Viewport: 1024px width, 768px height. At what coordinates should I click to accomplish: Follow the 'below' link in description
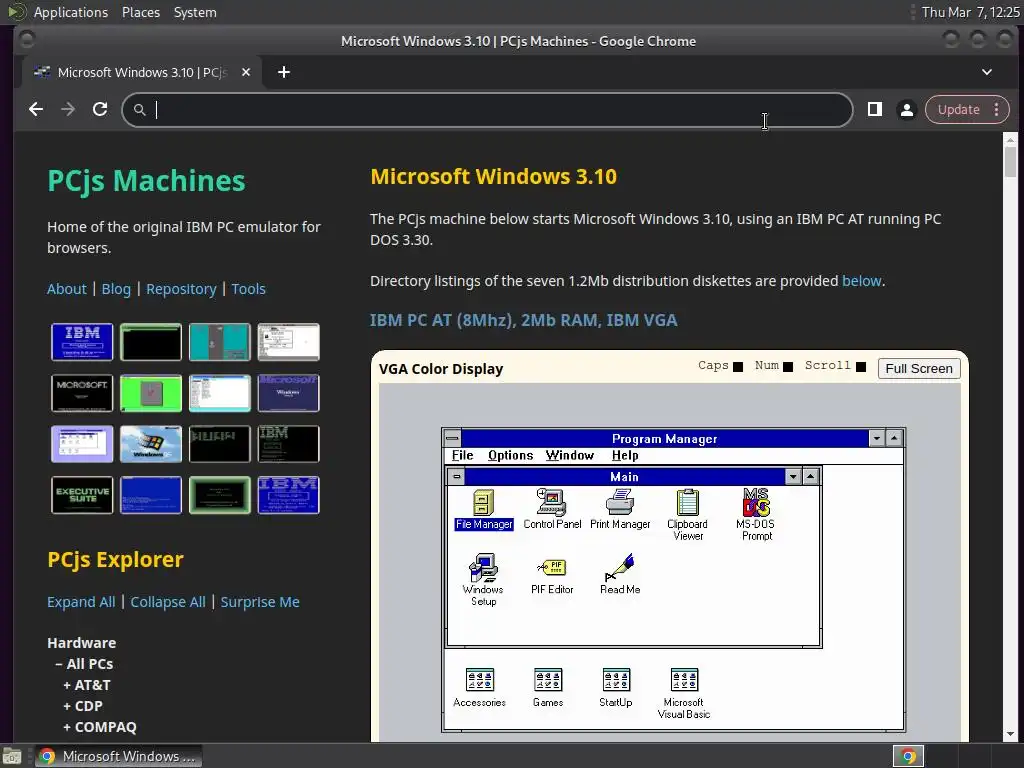point(861,281)
